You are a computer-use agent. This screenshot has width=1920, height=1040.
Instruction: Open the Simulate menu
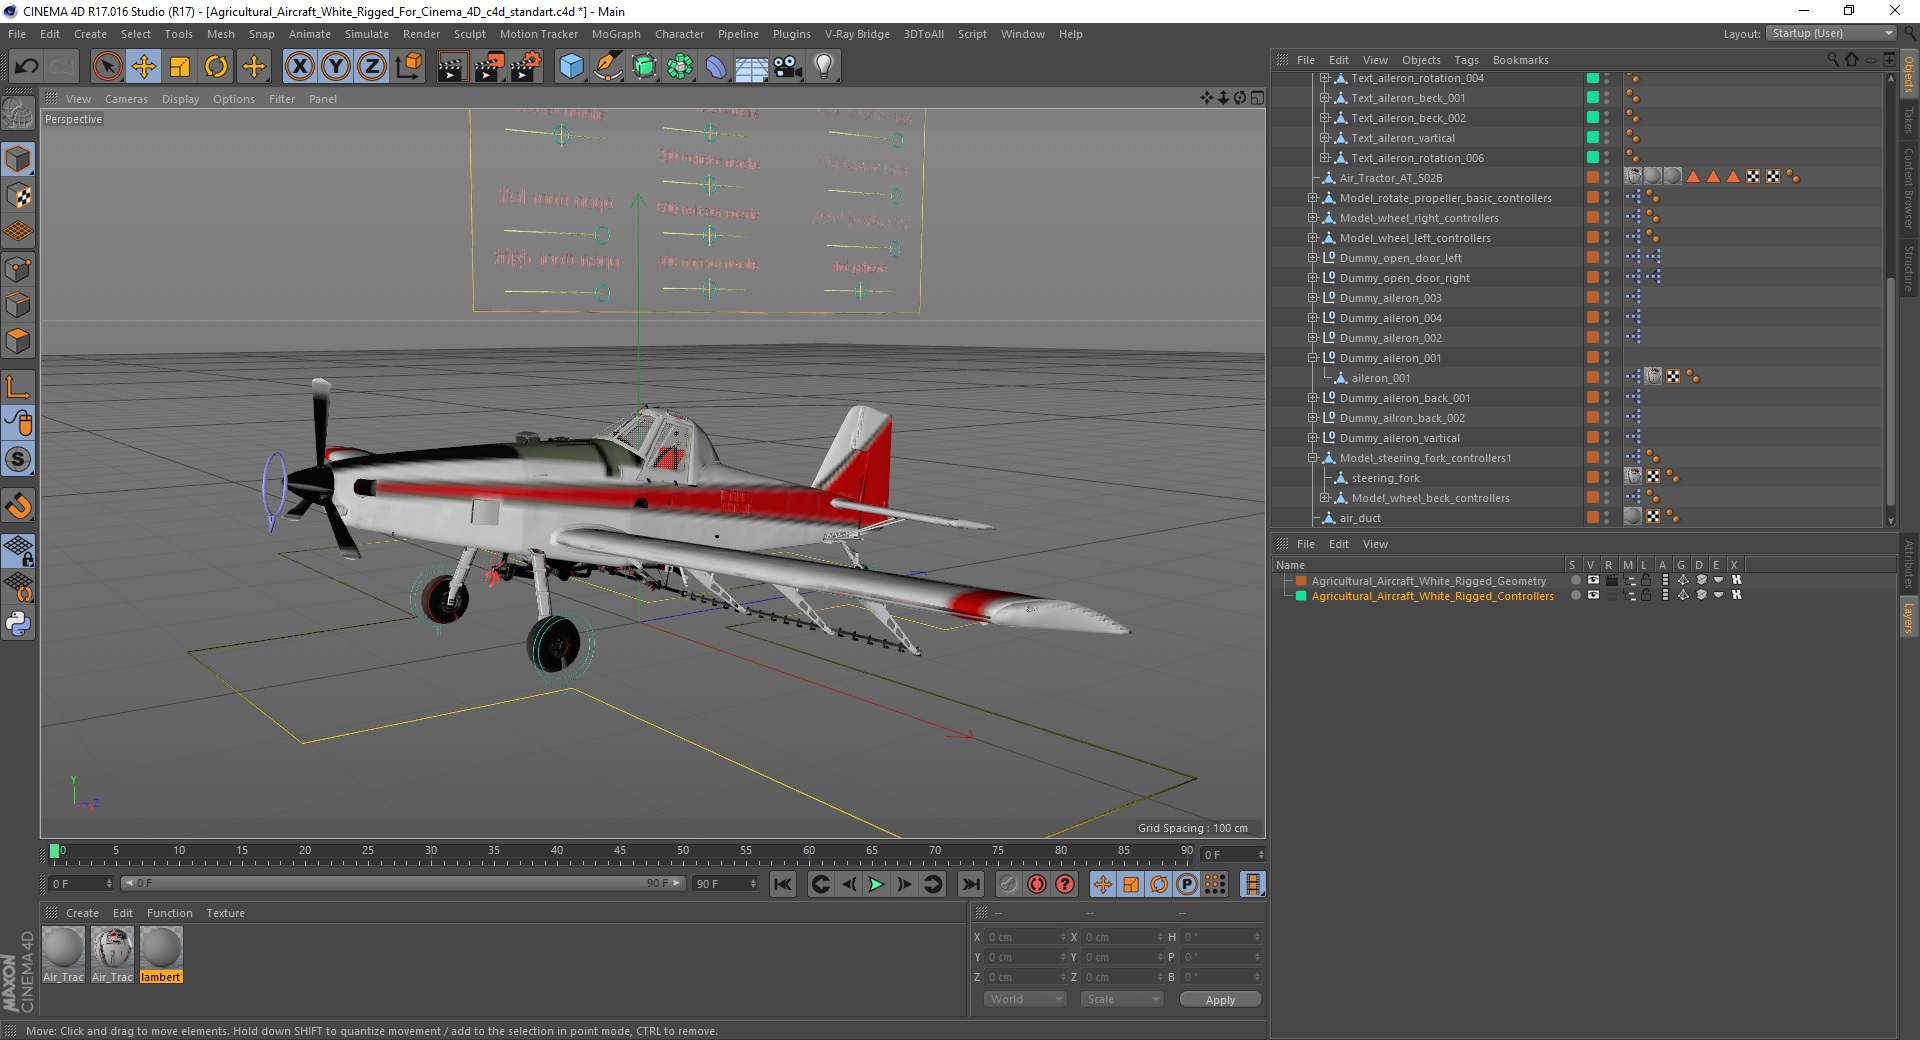[366, 34]
